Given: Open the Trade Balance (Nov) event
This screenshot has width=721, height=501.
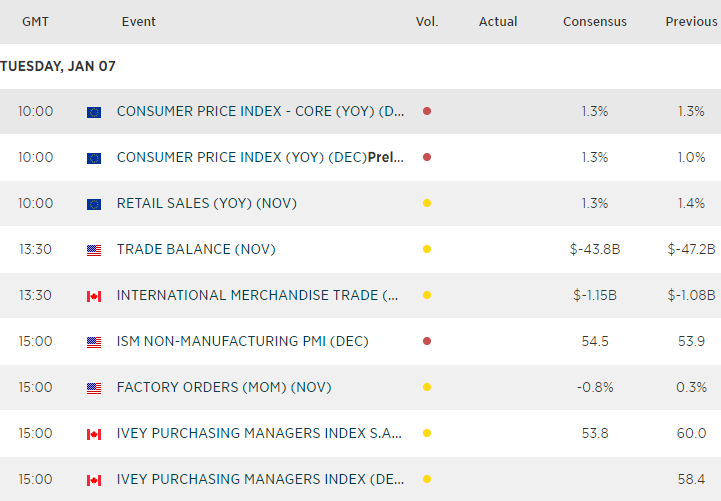Looking at the screenshot, I should click(x=196, y=249).
